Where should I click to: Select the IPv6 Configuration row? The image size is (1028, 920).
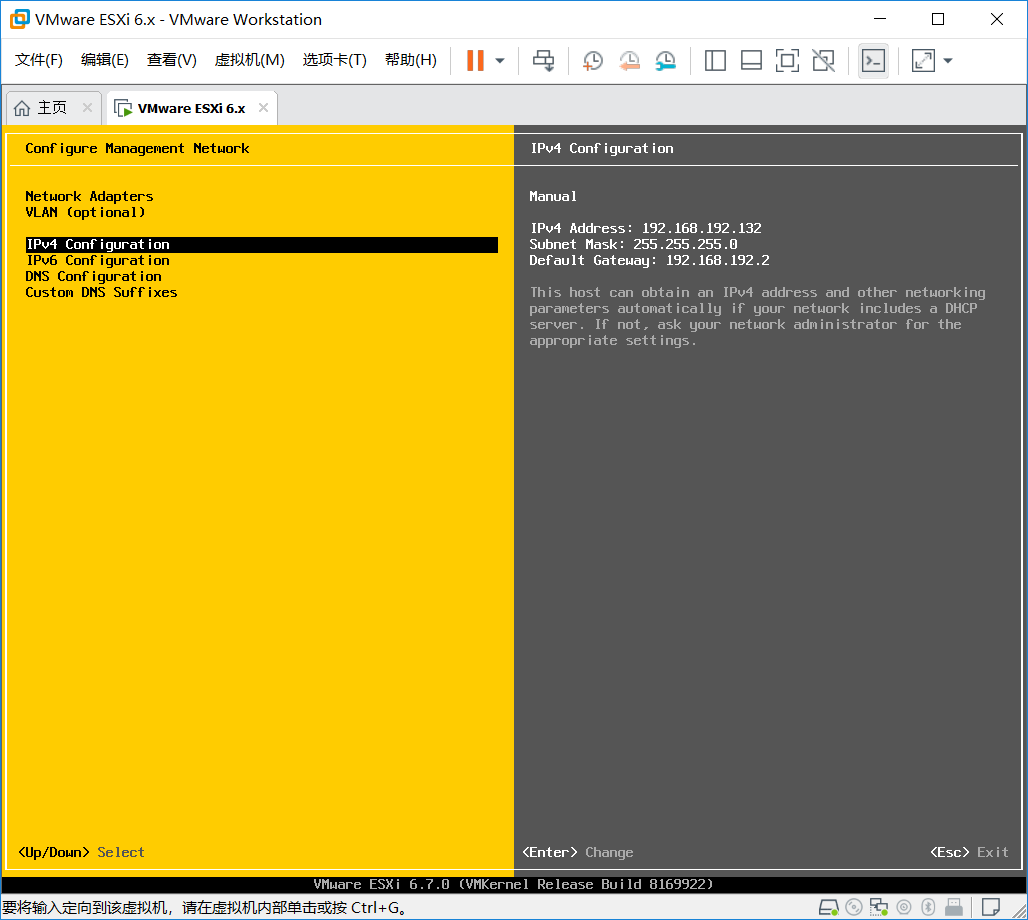pos(98,260)
